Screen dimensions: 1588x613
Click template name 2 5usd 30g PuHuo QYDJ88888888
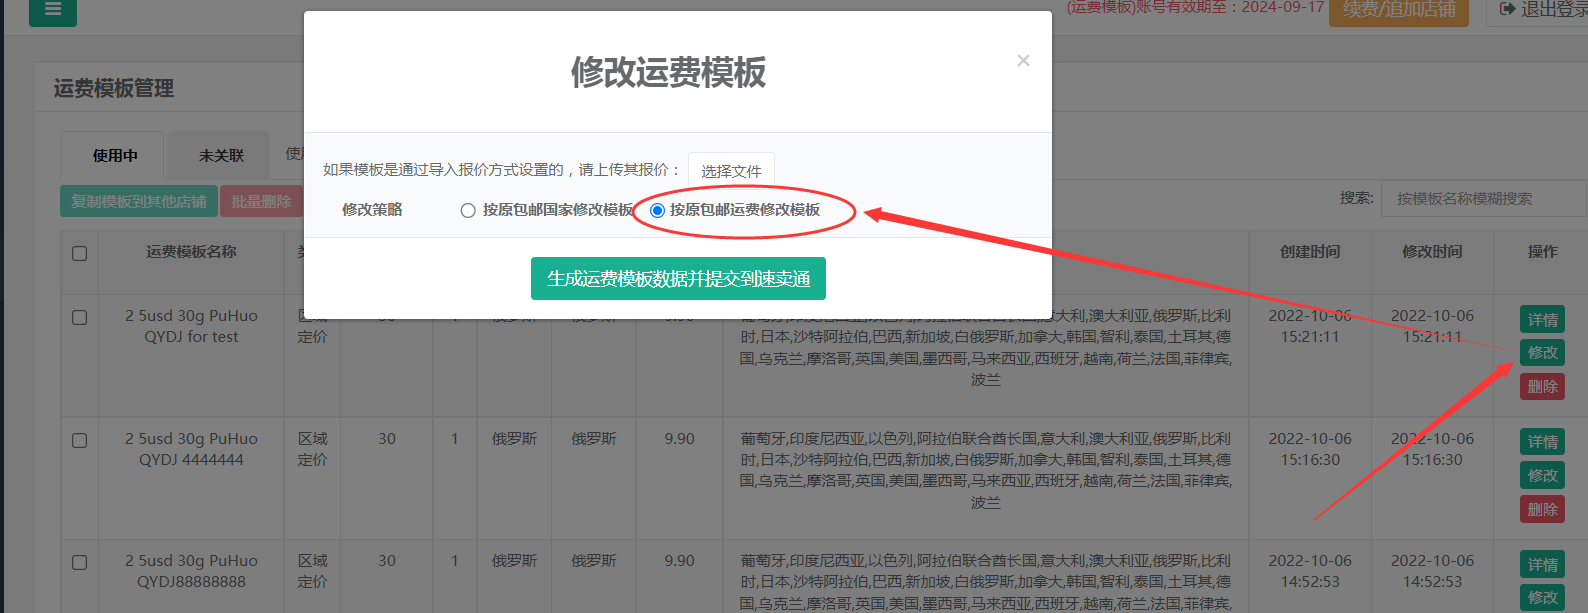click(x=191, y=571)
